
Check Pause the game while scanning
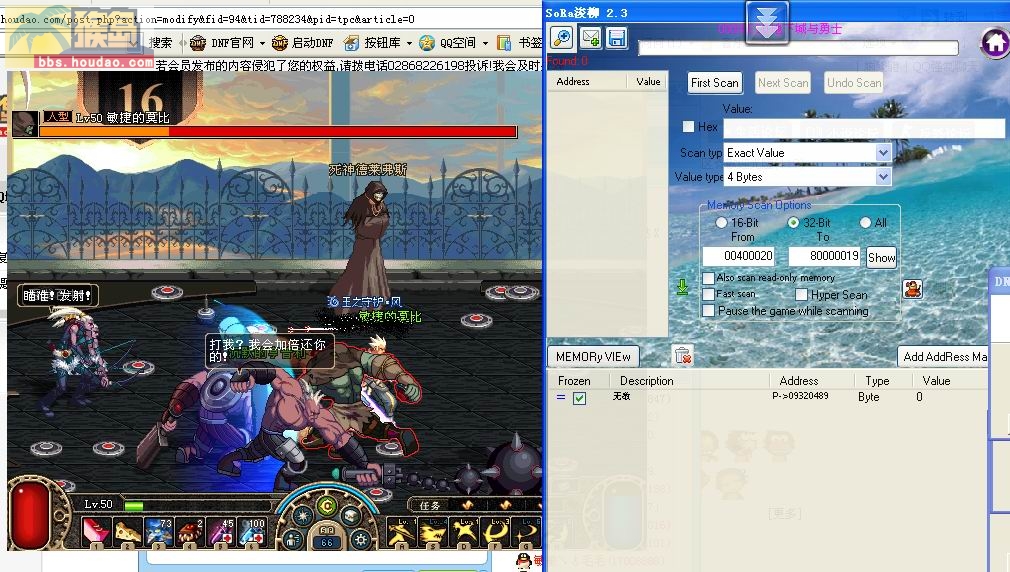[x=709, y=311]
